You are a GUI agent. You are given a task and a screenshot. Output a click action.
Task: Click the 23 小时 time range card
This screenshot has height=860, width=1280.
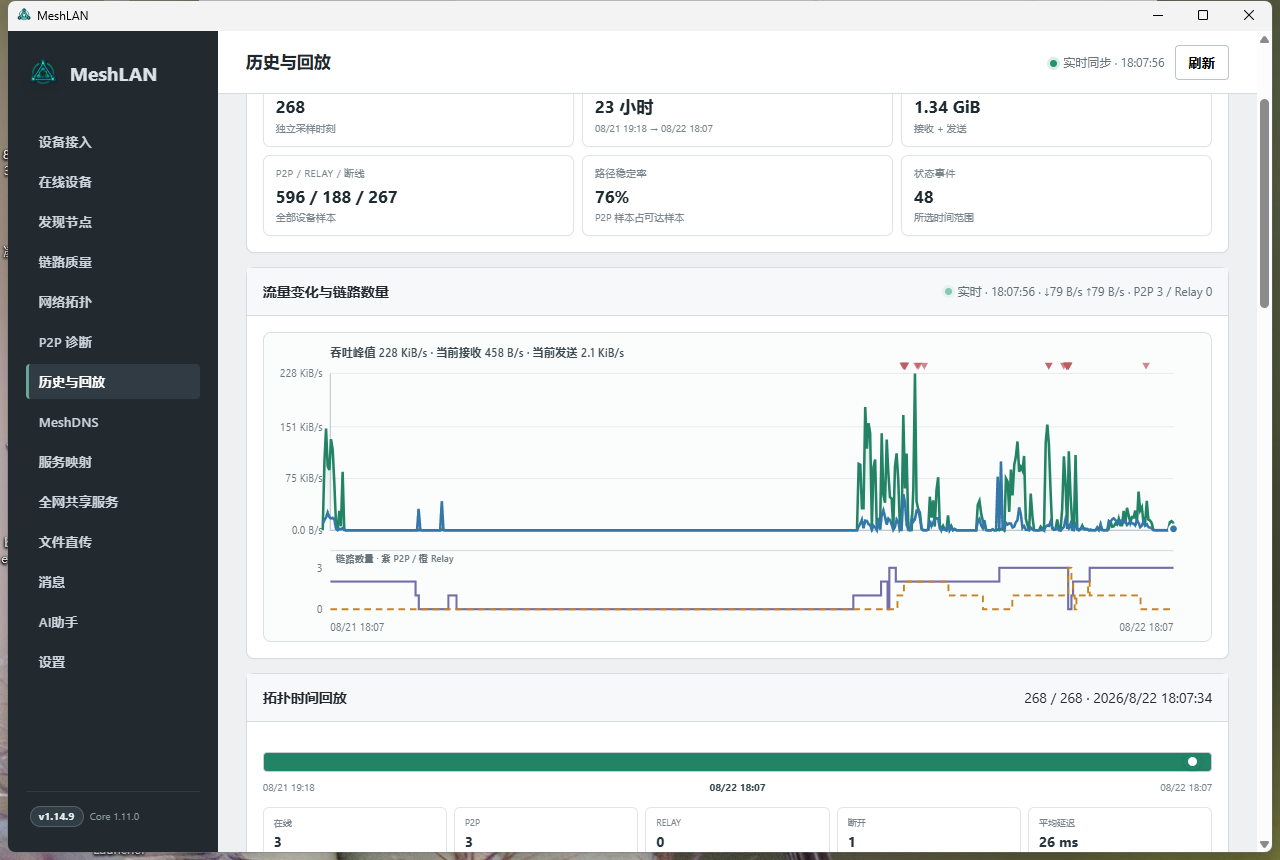737,120
